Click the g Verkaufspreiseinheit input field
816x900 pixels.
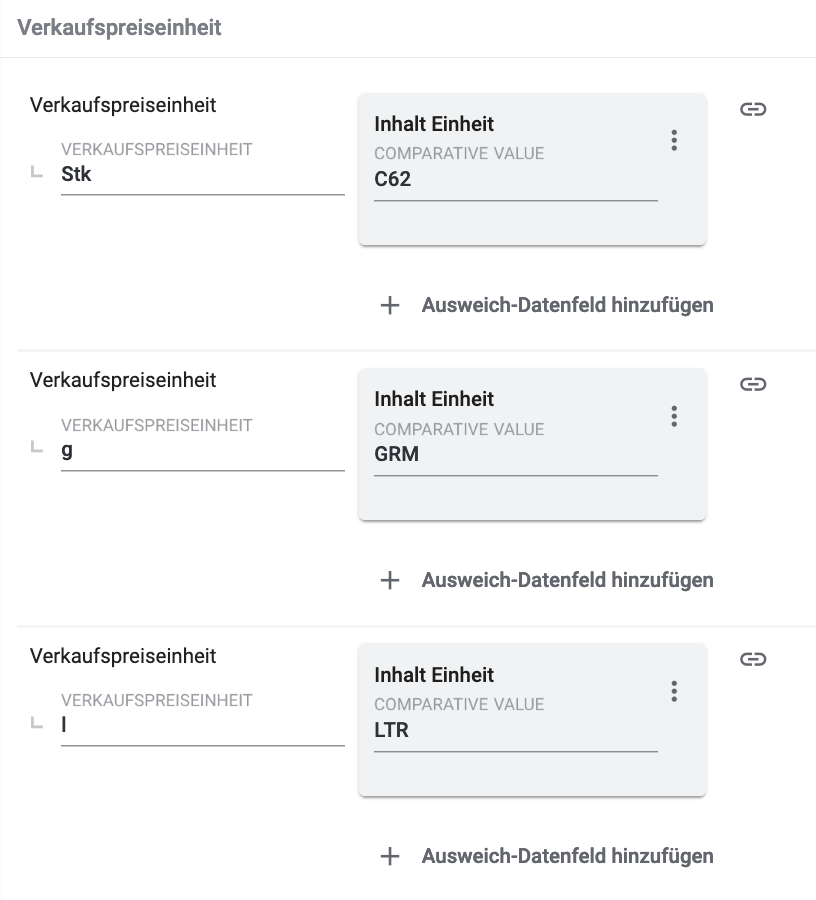(x=202, y=451)
